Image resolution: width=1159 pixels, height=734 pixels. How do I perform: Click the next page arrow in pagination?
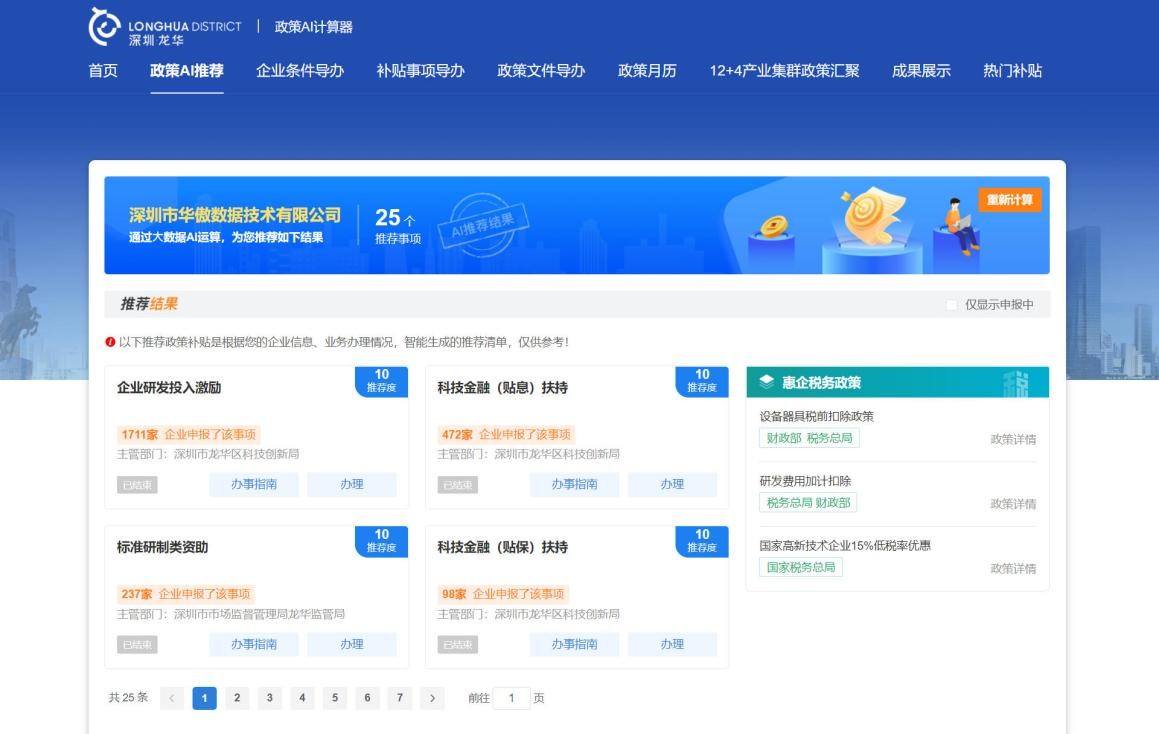point(432,698)
